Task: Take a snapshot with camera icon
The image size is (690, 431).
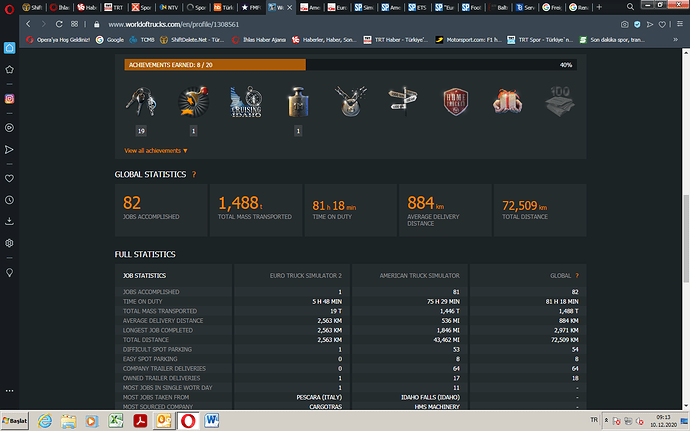Action: pyautogui.click(x=624, y=25)
